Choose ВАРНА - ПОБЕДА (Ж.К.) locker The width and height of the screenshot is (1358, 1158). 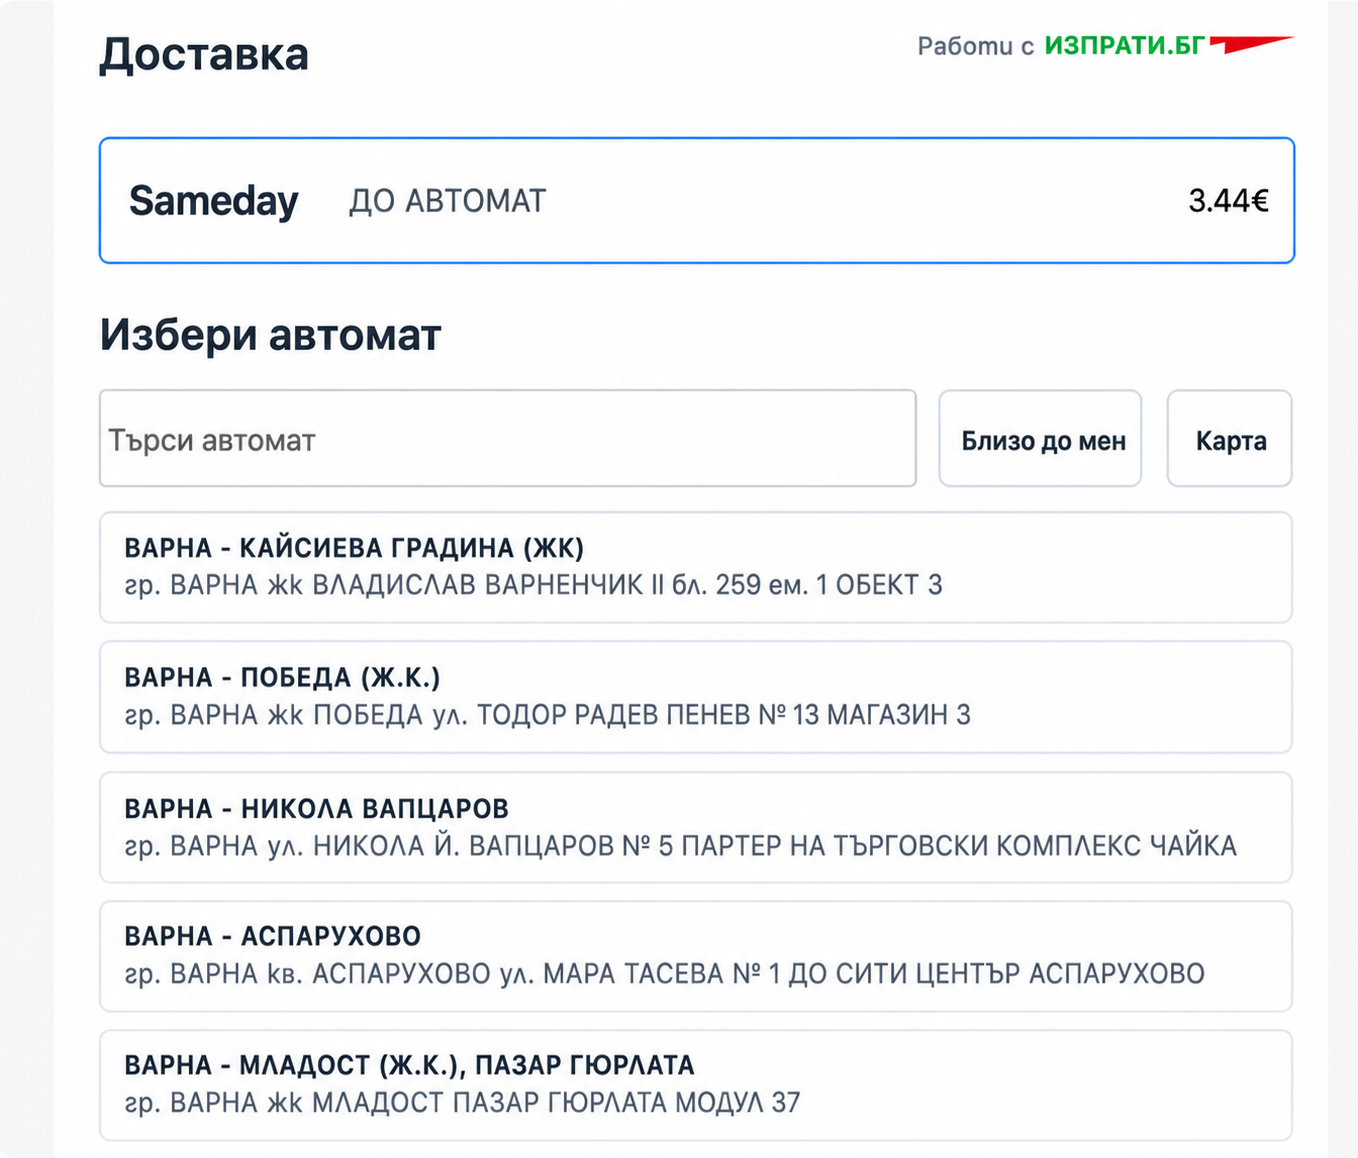click(x=696, y=697)
